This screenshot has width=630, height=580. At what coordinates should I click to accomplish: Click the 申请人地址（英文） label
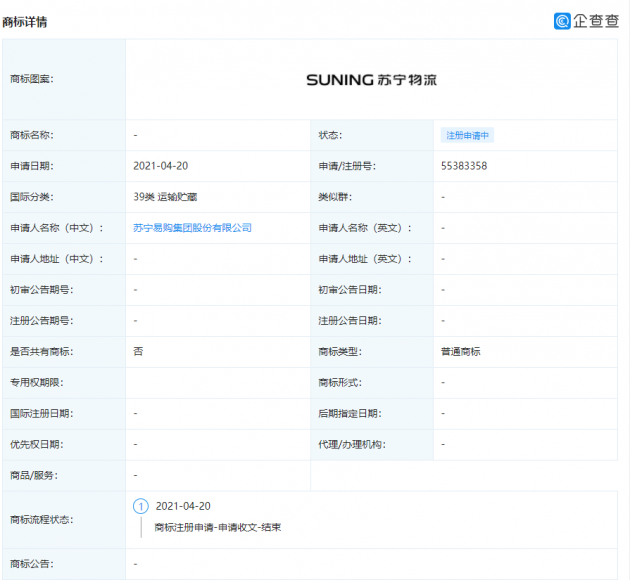coord(365,259)
